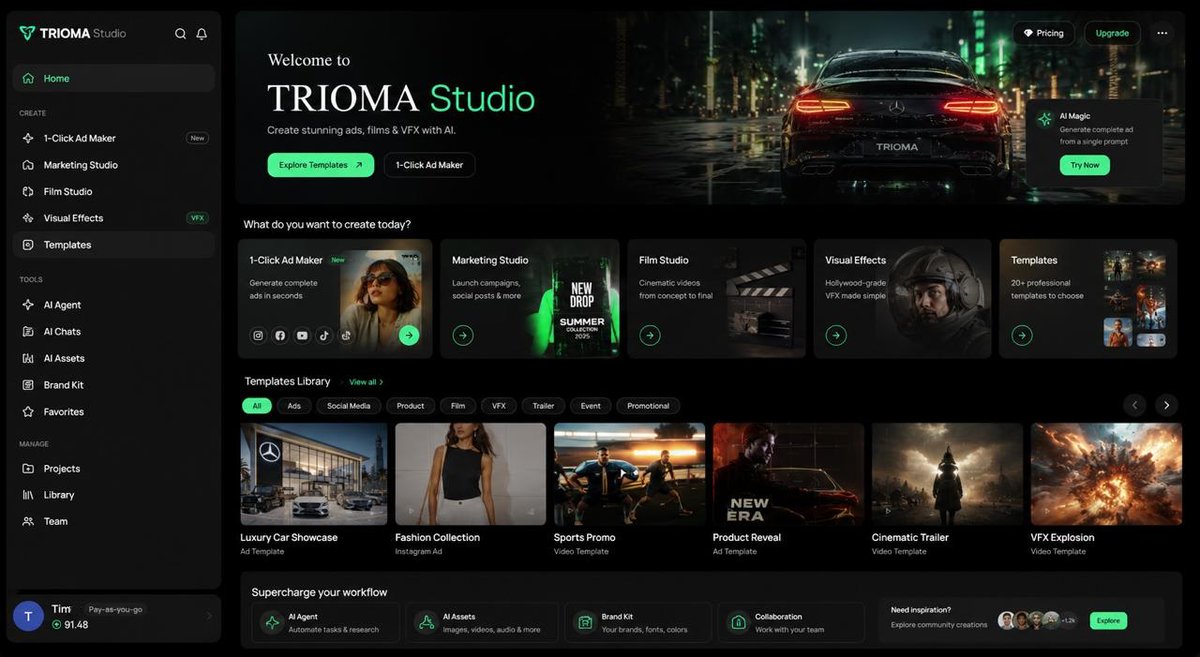
Task: Click the Home sidebar icon
Action: (x=28, y=78)
